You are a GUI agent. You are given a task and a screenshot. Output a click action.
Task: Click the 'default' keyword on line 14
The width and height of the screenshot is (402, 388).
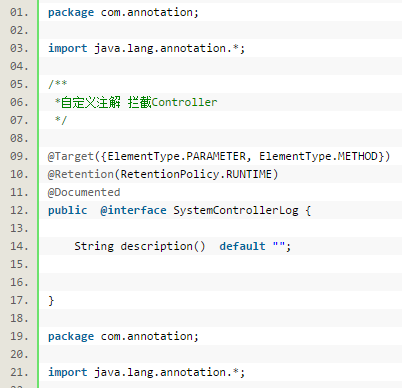point(242,246)
